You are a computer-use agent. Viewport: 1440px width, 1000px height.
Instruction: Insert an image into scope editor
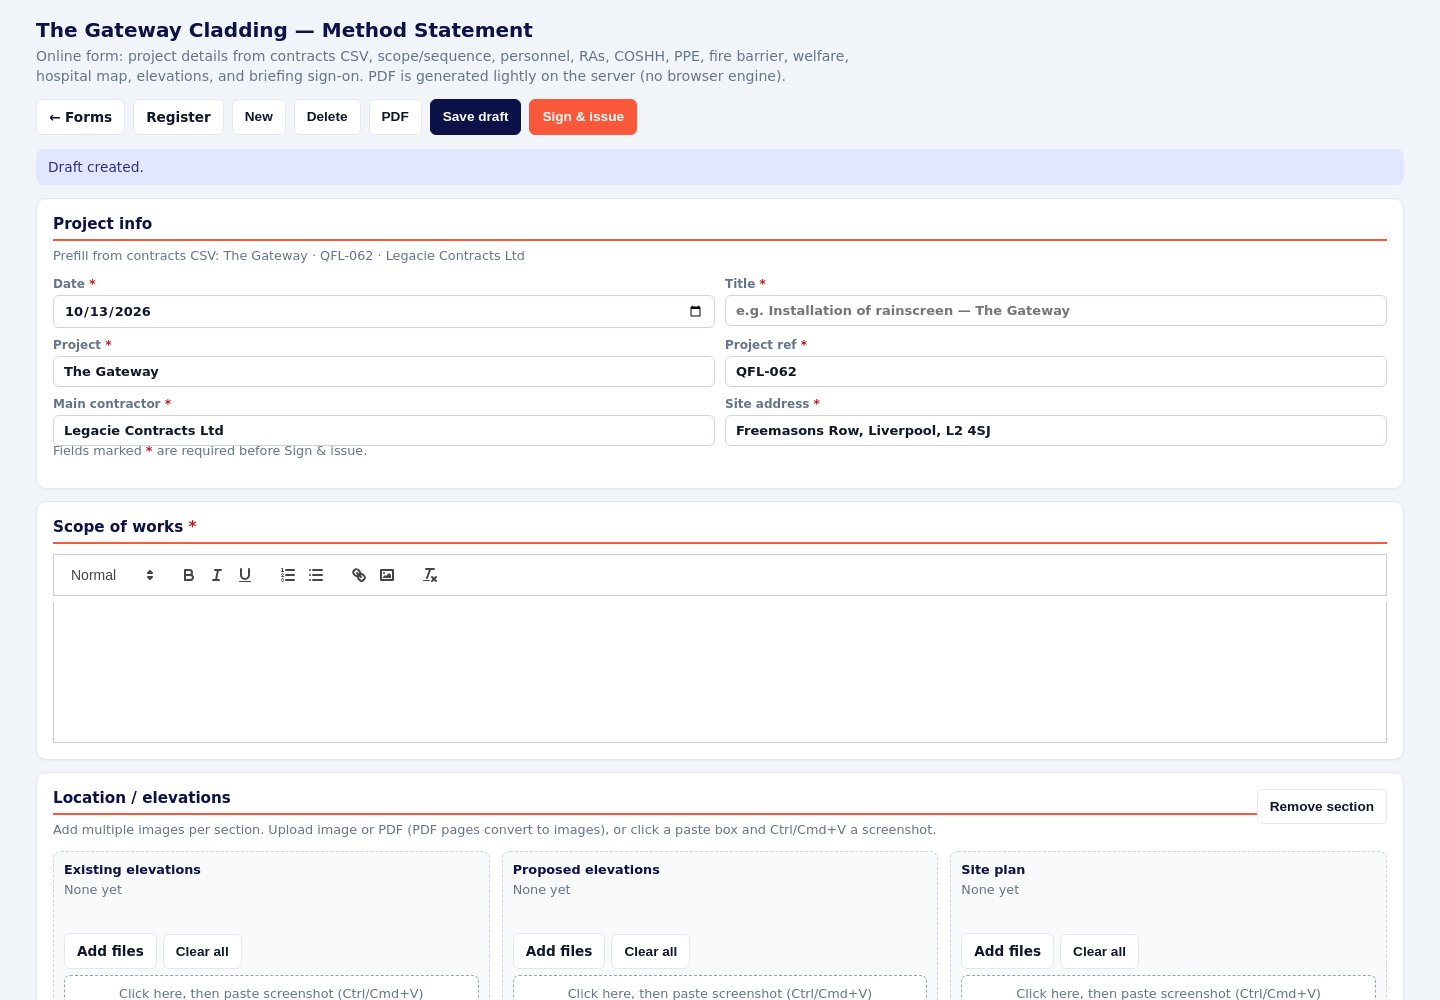(387, 575)
